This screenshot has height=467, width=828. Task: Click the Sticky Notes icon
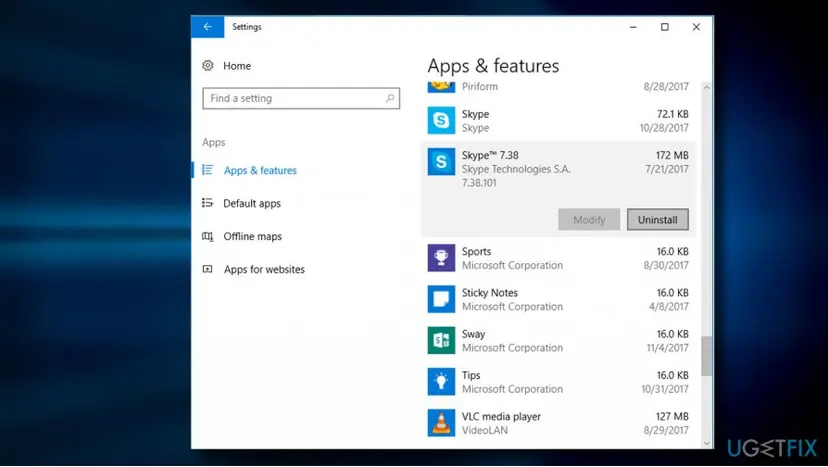coord(441,299)
